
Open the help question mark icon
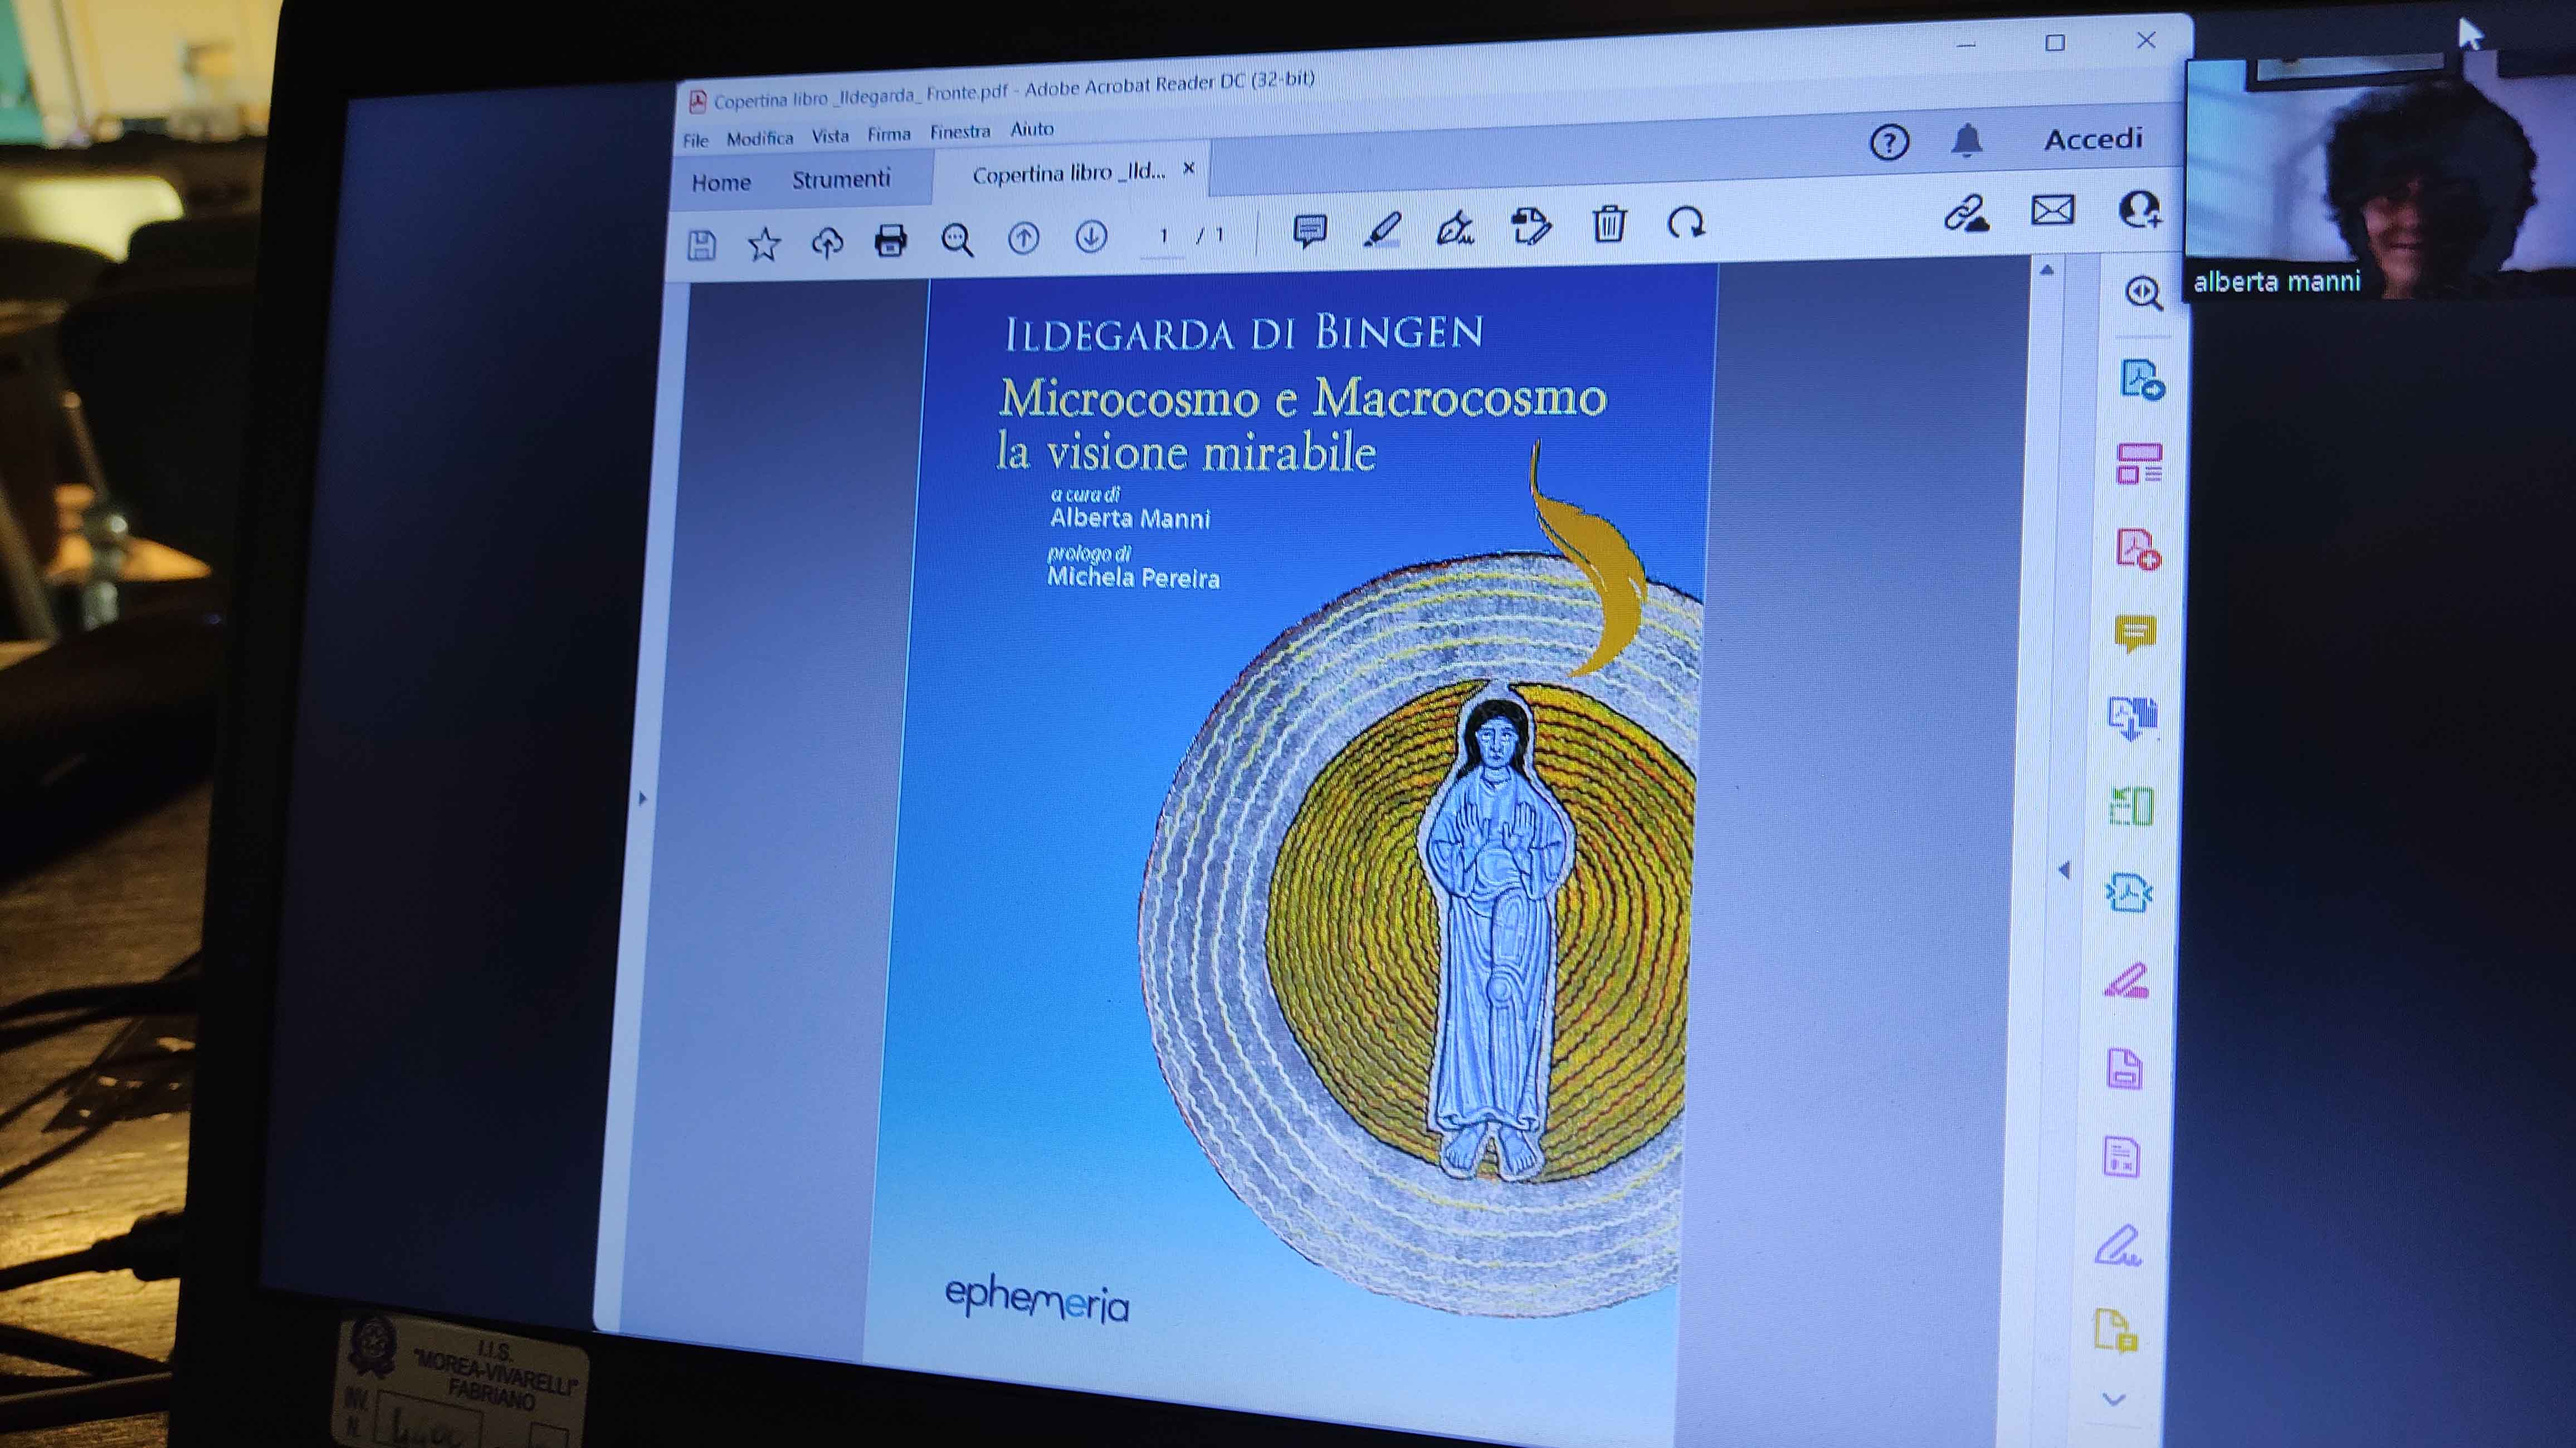tap(1889, 142)
